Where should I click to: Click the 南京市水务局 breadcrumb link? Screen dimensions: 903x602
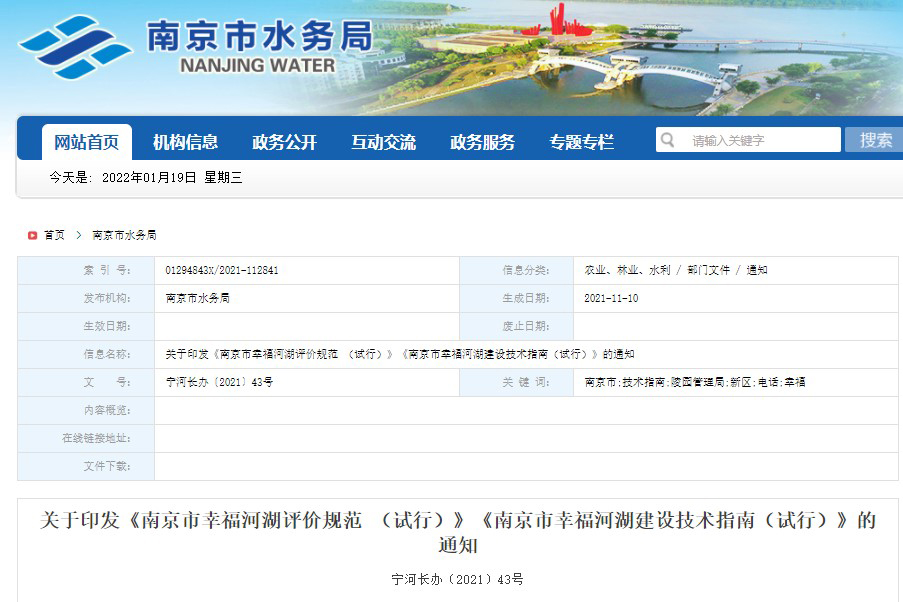click(124, 235)
